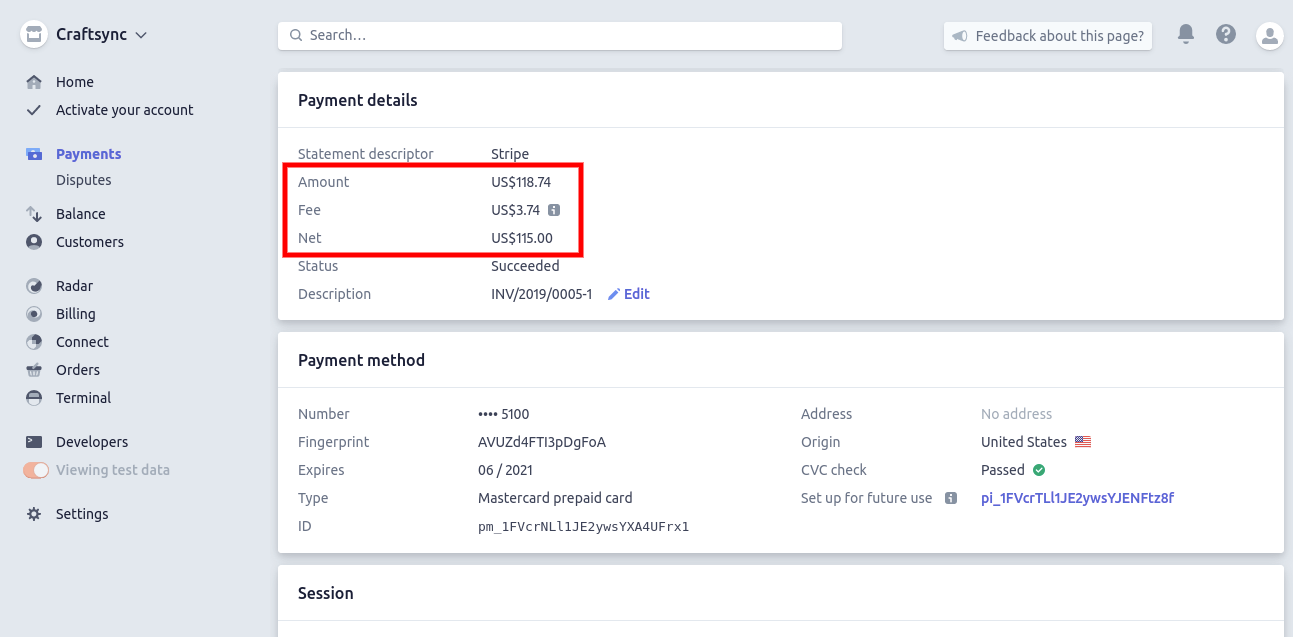Image resolution: width=1293 pixels, height=637 pixels.
Task: Go to Disputes in the sidebar
Action: [x=83, y=180]
